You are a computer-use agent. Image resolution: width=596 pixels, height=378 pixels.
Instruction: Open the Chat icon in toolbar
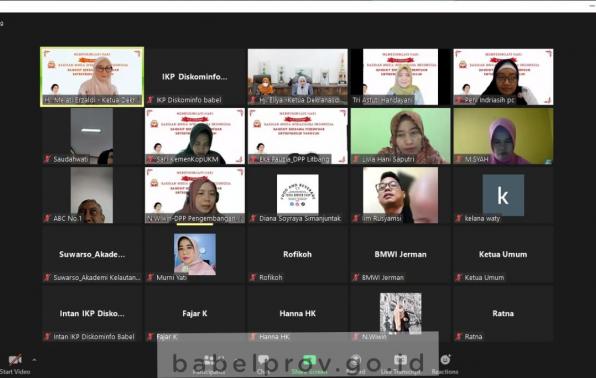[263, 361]
